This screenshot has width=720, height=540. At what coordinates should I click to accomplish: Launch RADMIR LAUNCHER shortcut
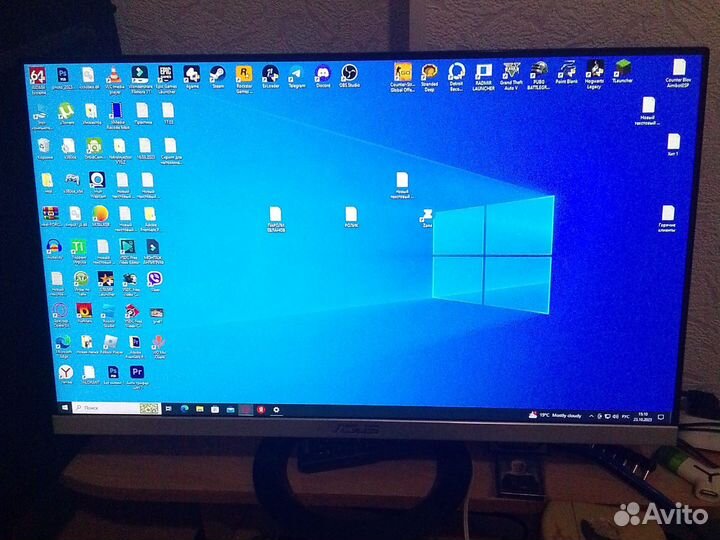tap(484, 76)
